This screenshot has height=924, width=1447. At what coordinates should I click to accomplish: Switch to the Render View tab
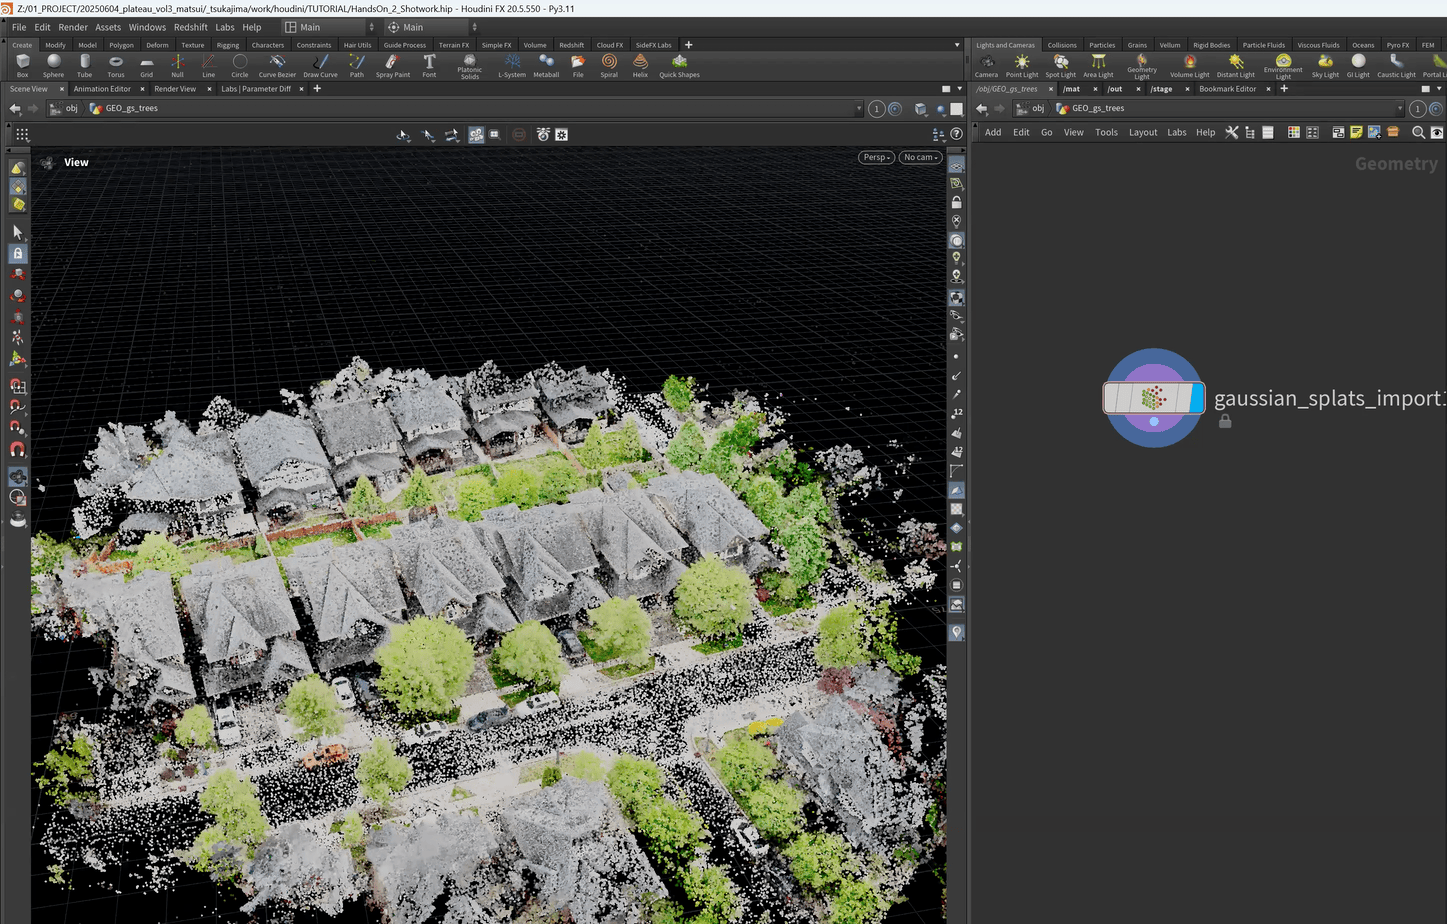coord(175,89)
